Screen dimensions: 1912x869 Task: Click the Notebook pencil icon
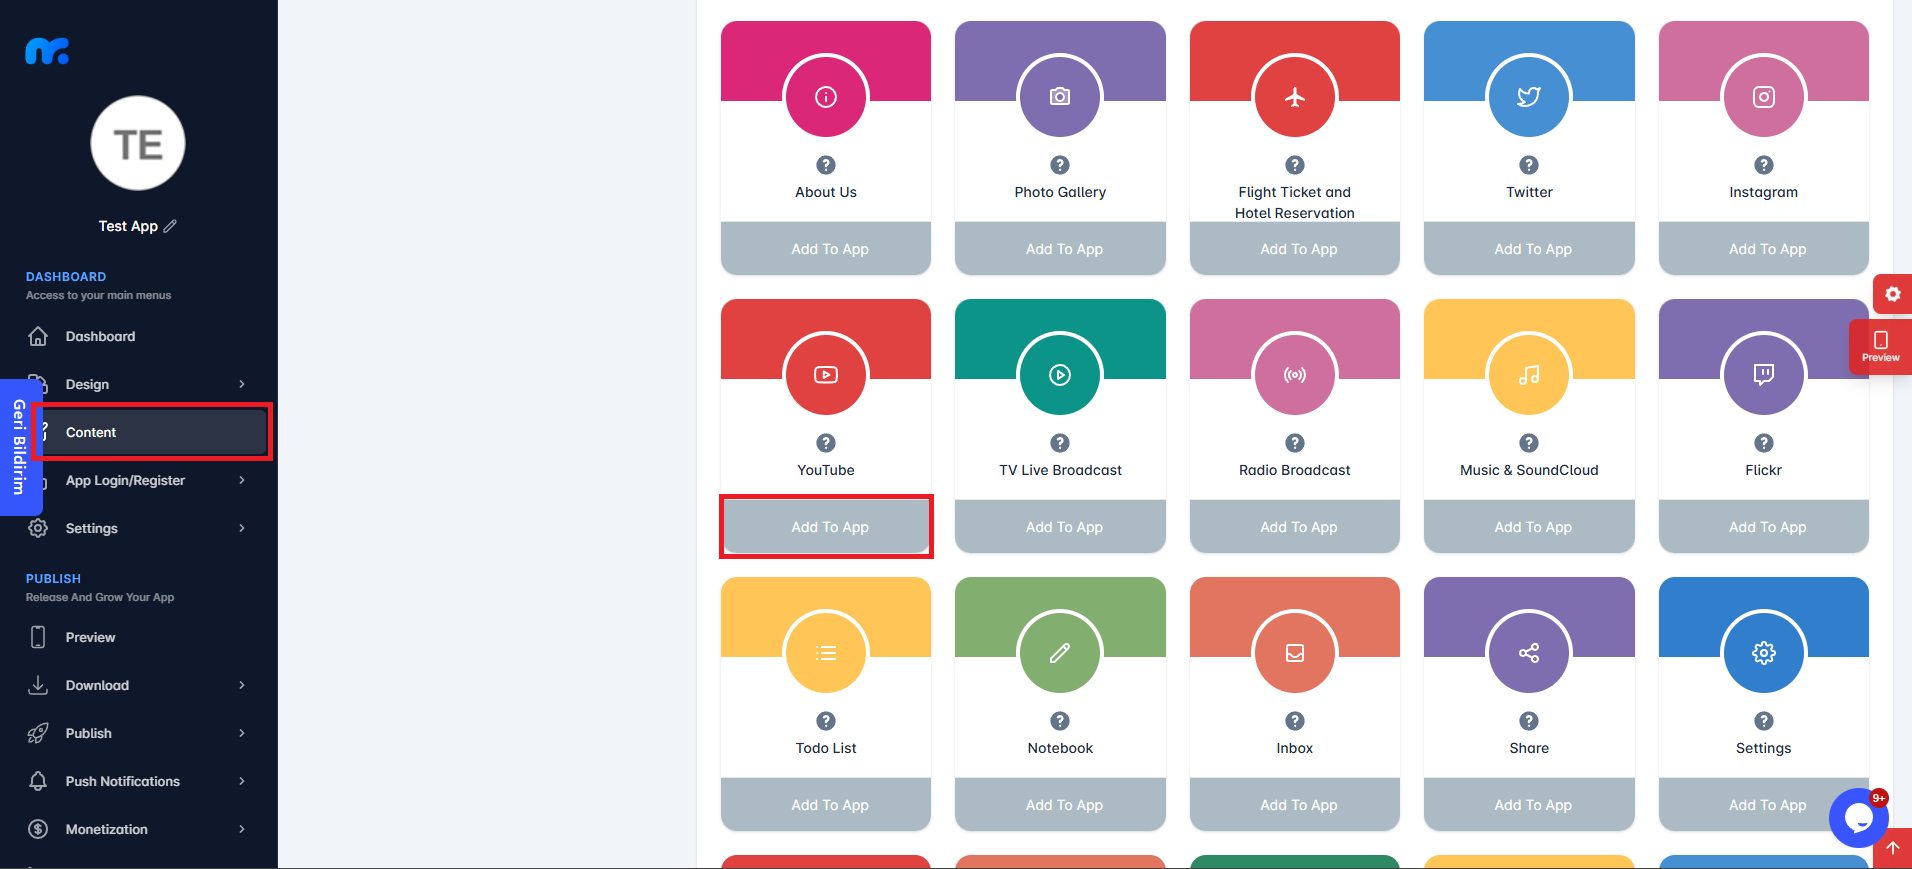click(1060, 653)
